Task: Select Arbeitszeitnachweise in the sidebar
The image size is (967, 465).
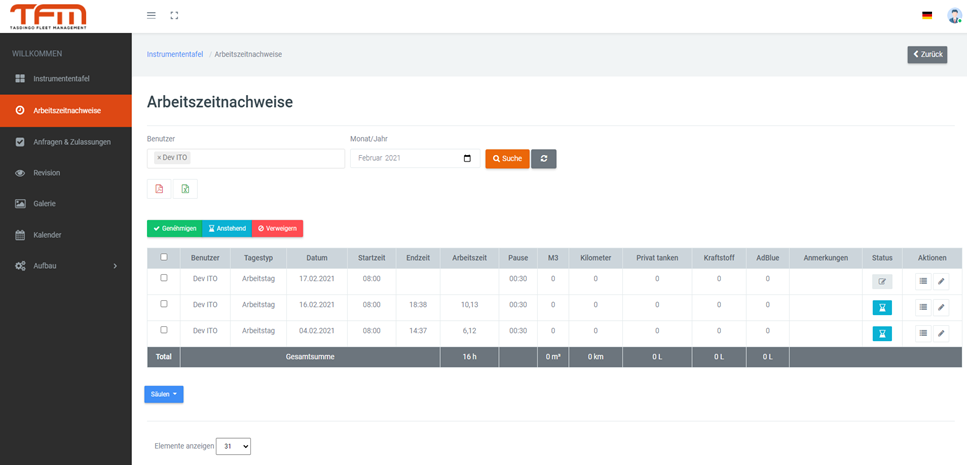Action: 65,110
